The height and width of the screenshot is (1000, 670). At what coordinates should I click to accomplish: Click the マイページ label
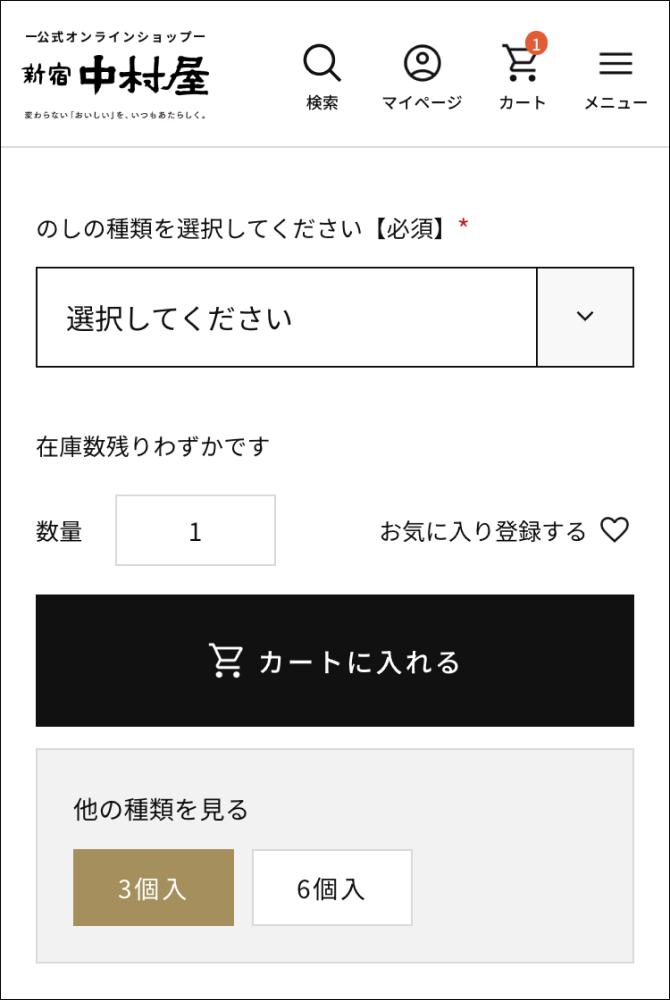click(x=422, y=102)
